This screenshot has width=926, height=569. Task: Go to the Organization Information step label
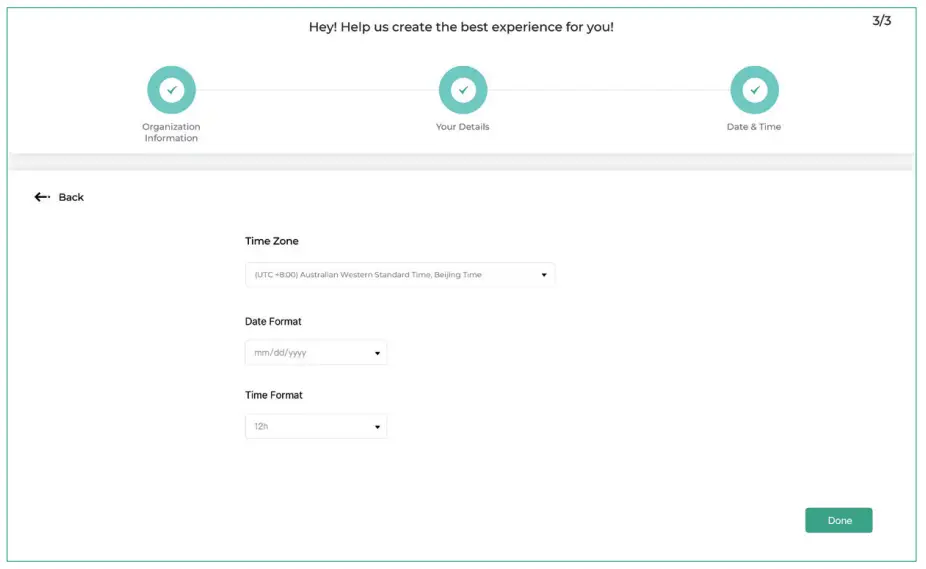171,132
